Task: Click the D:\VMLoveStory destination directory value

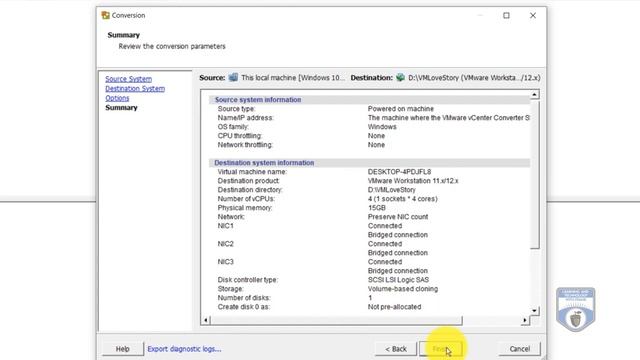Action: 391,190
